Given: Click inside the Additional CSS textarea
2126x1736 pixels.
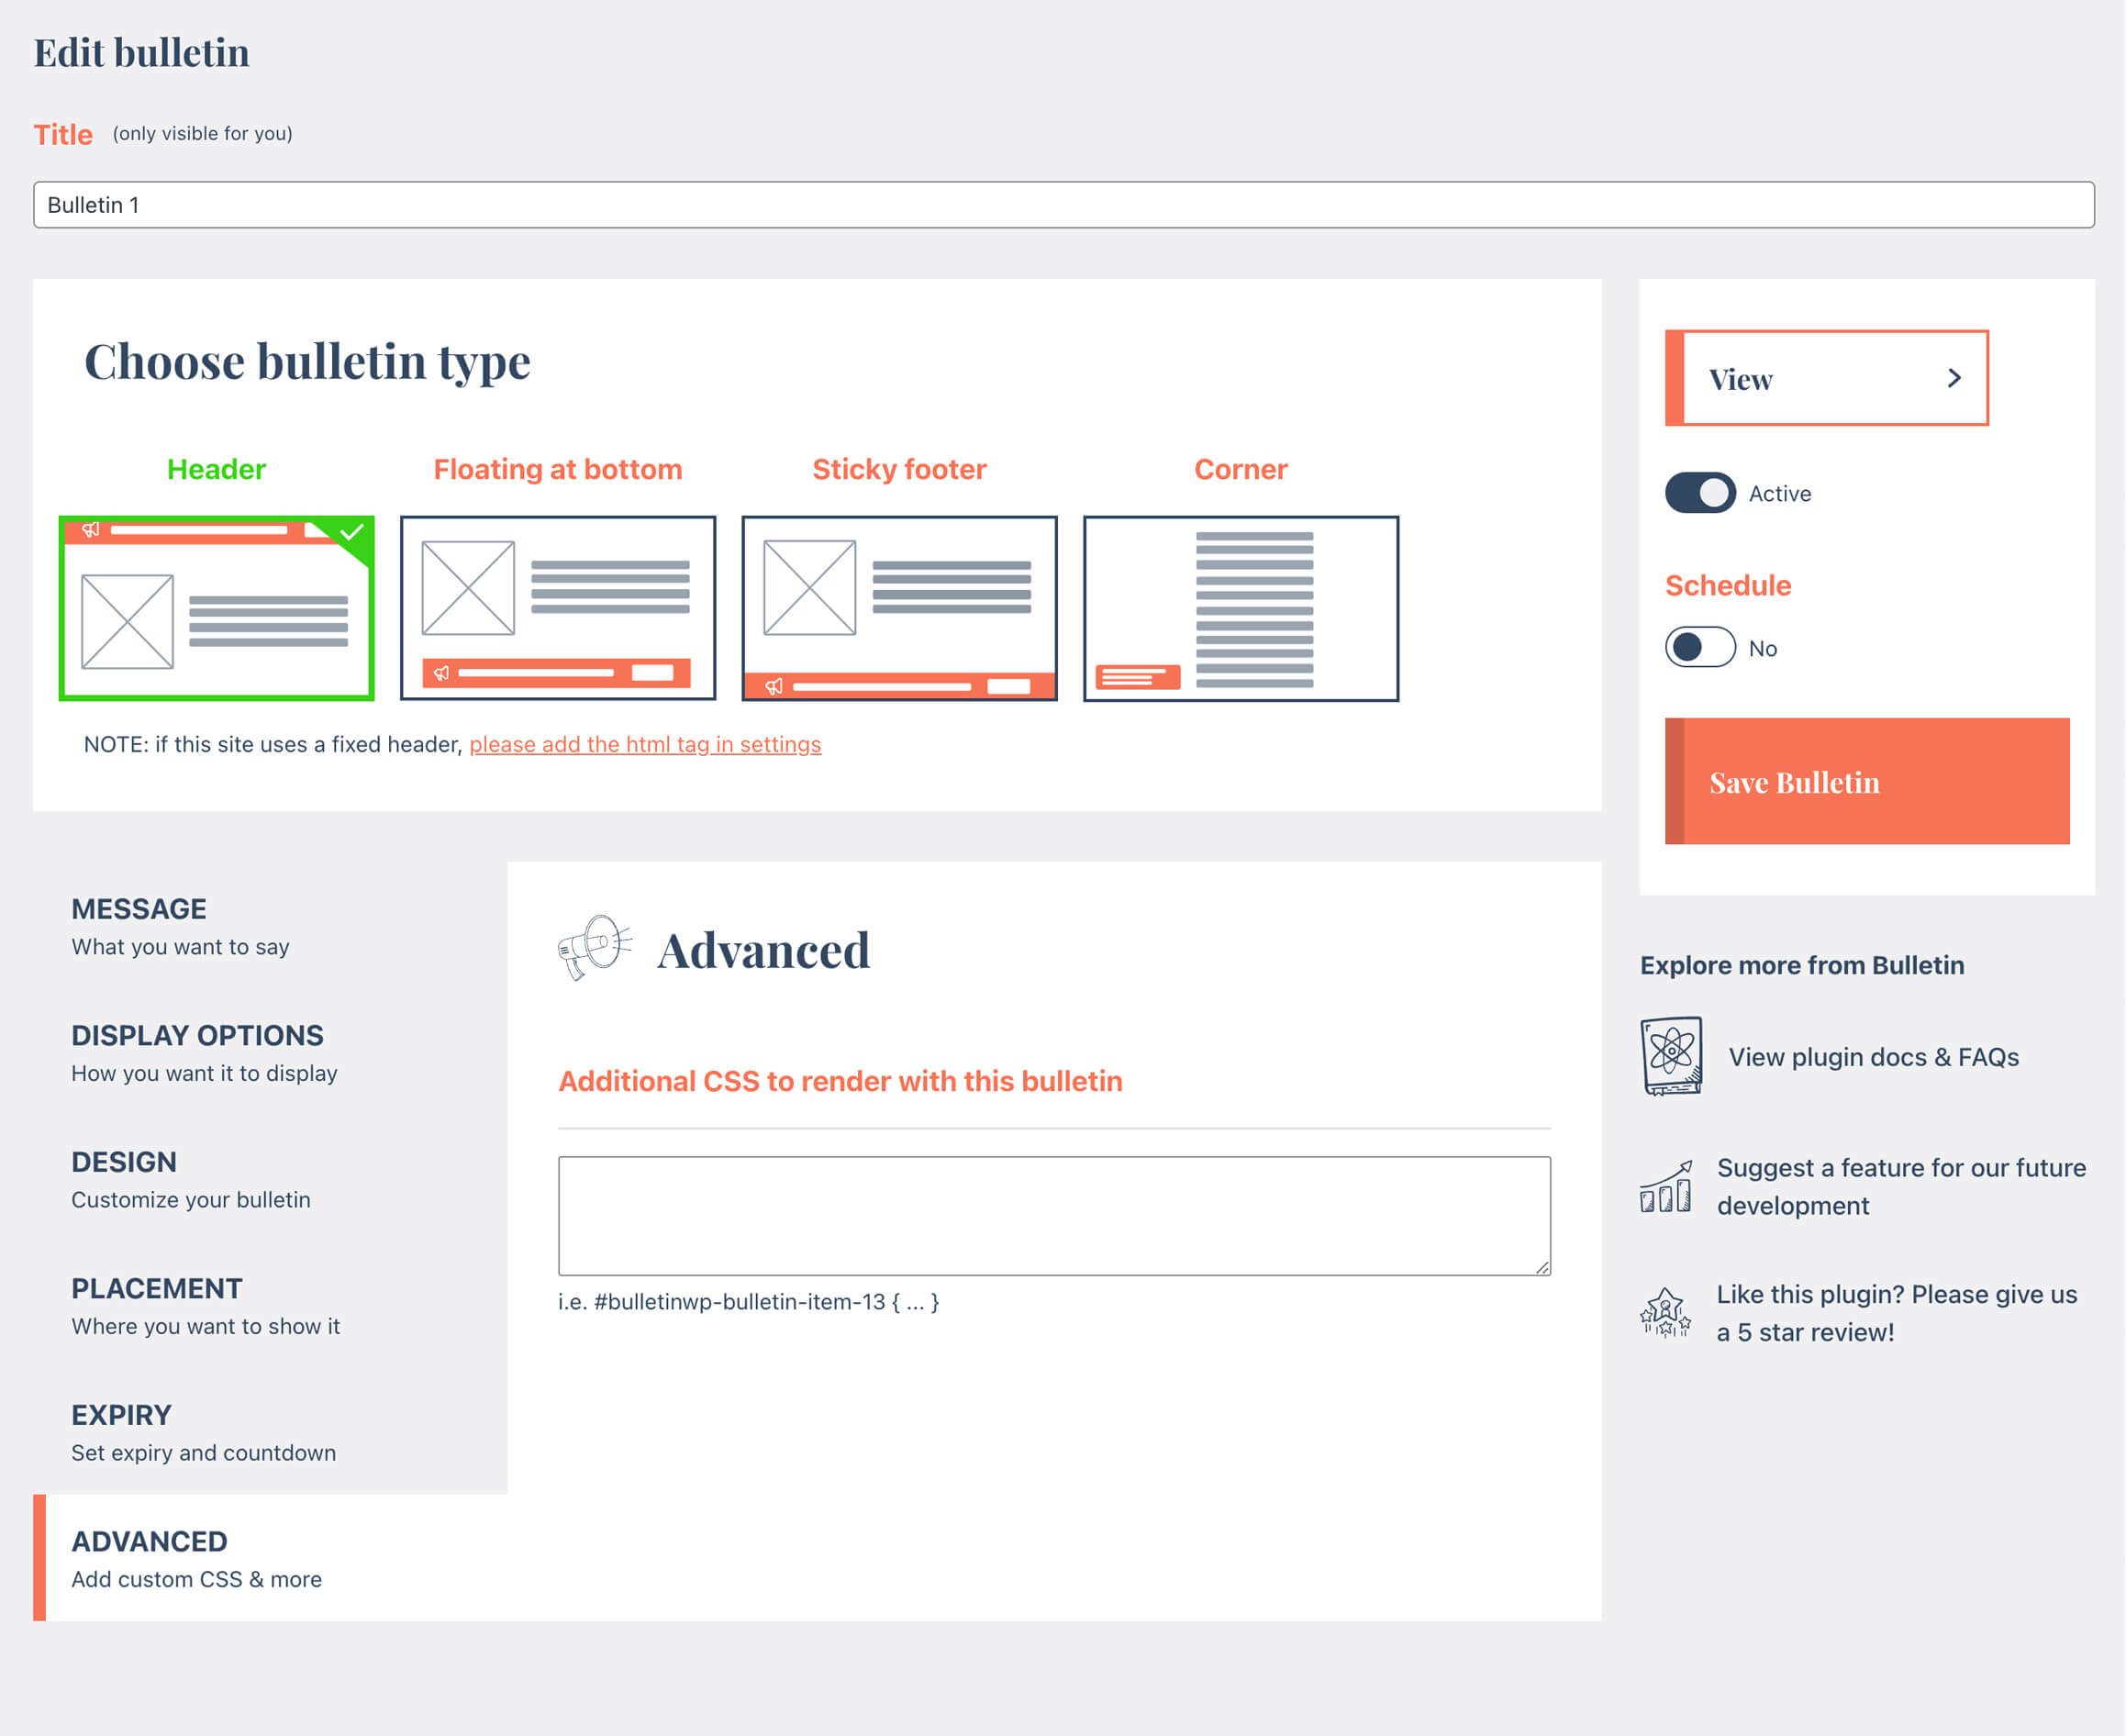Looking at the screenshot, I should (x=1053, y=1215).
